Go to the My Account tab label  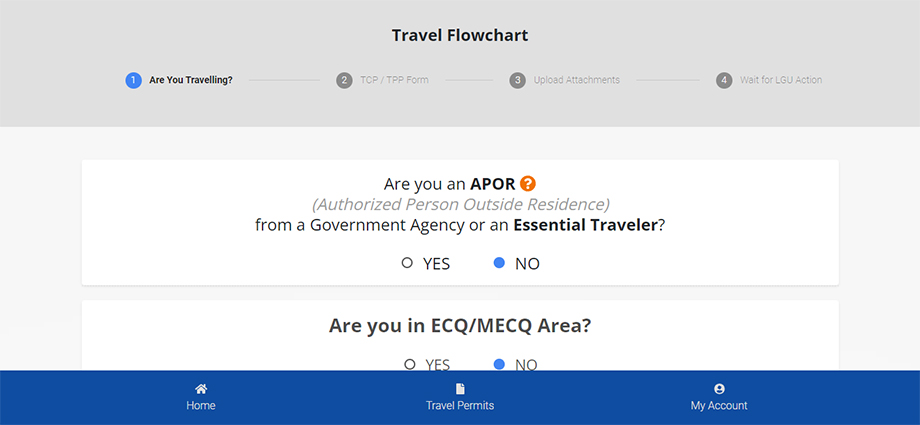[x=719, y=405]
